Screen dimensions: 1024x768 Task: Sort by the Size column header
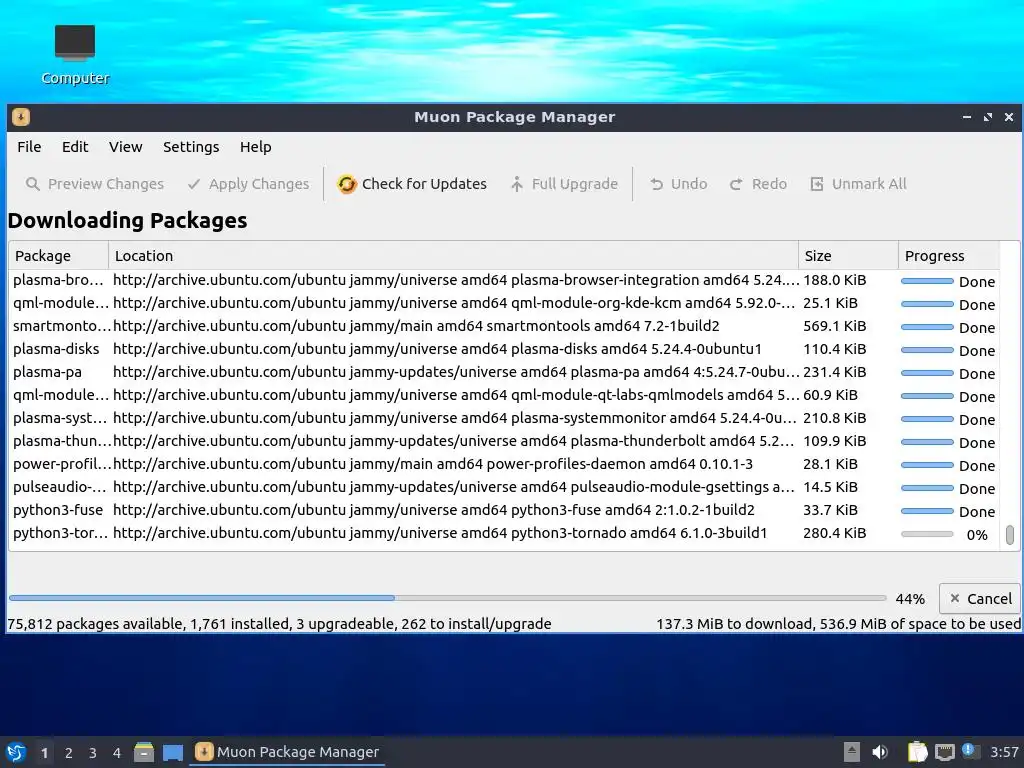[x=848, y=255]
